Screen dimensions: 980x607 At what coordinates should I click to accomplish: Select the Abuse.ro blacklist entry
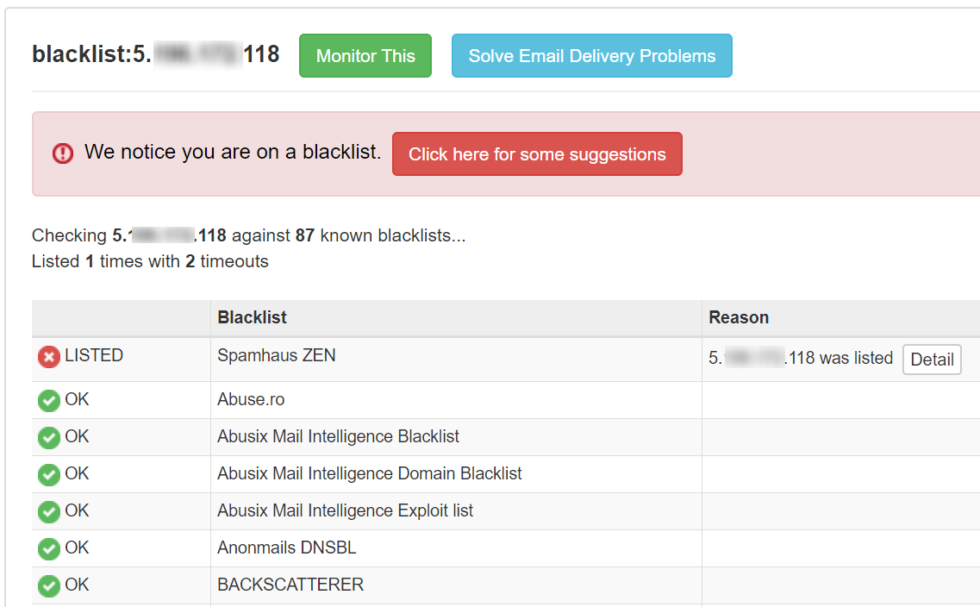251,400
